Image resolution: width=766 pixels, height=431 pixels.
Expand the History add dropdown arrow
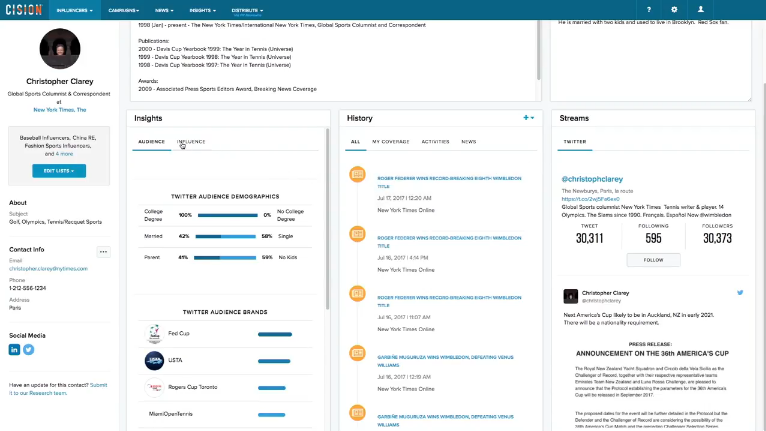point(532,118)
